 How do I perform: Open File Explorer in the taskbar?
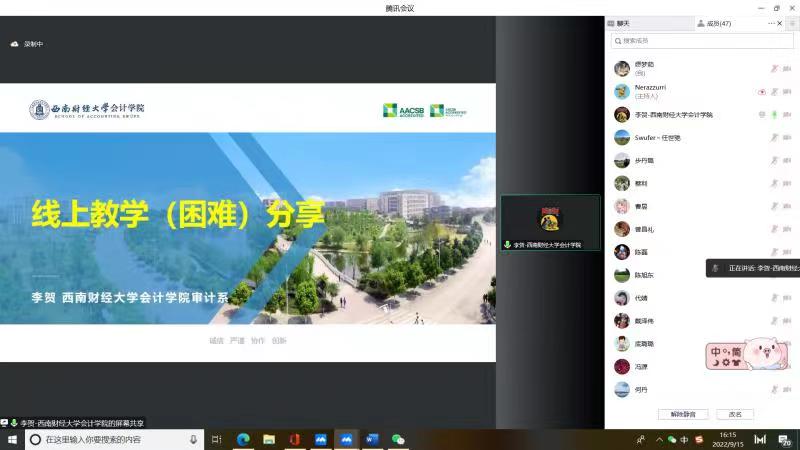[x=268, y=439]
